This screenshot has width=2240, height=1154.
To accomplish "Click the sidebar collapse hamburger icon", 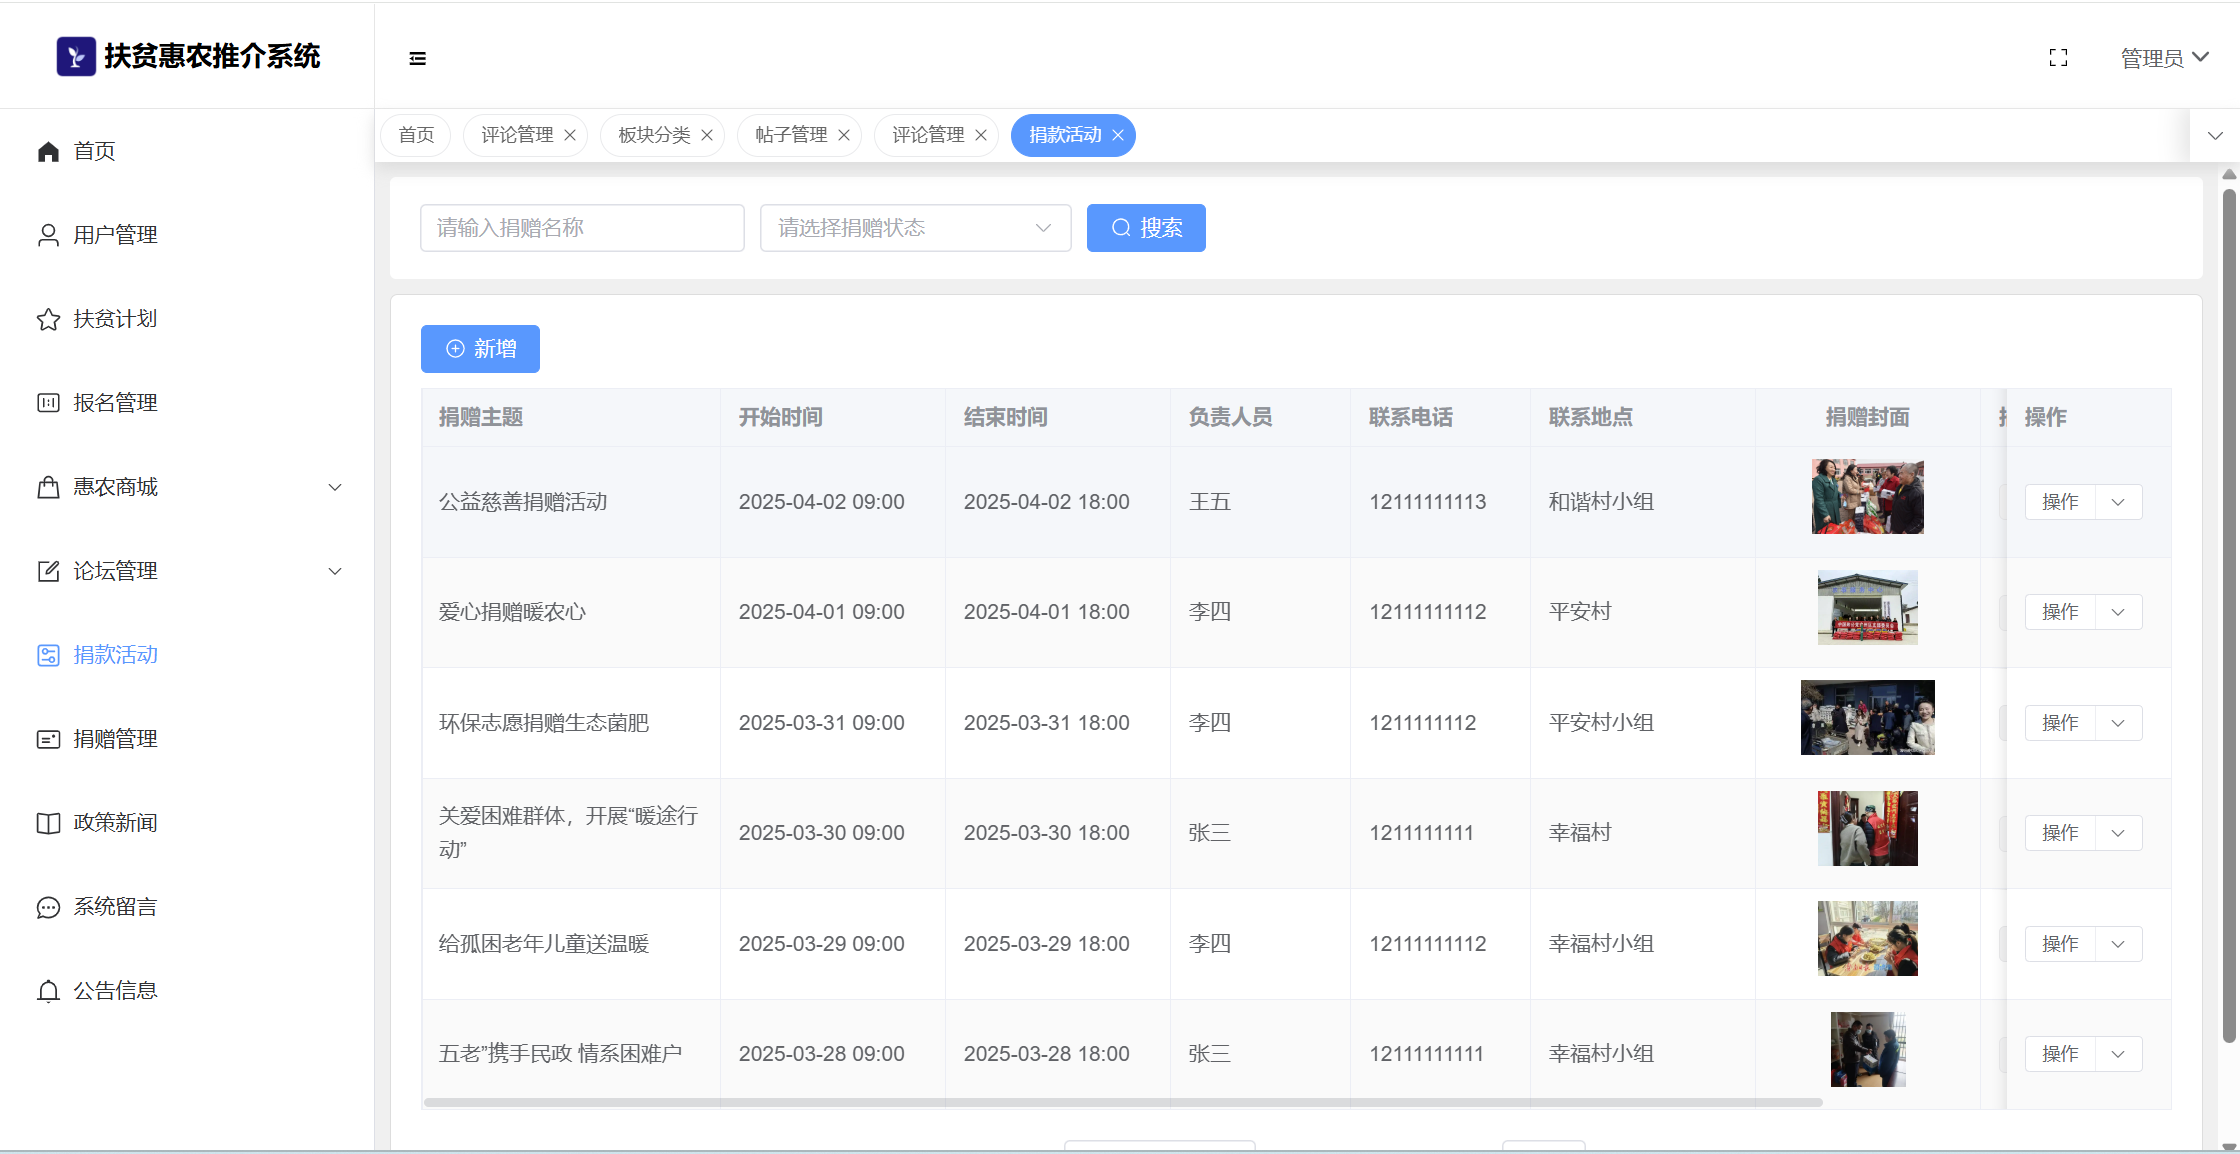I will coord(418,59).
